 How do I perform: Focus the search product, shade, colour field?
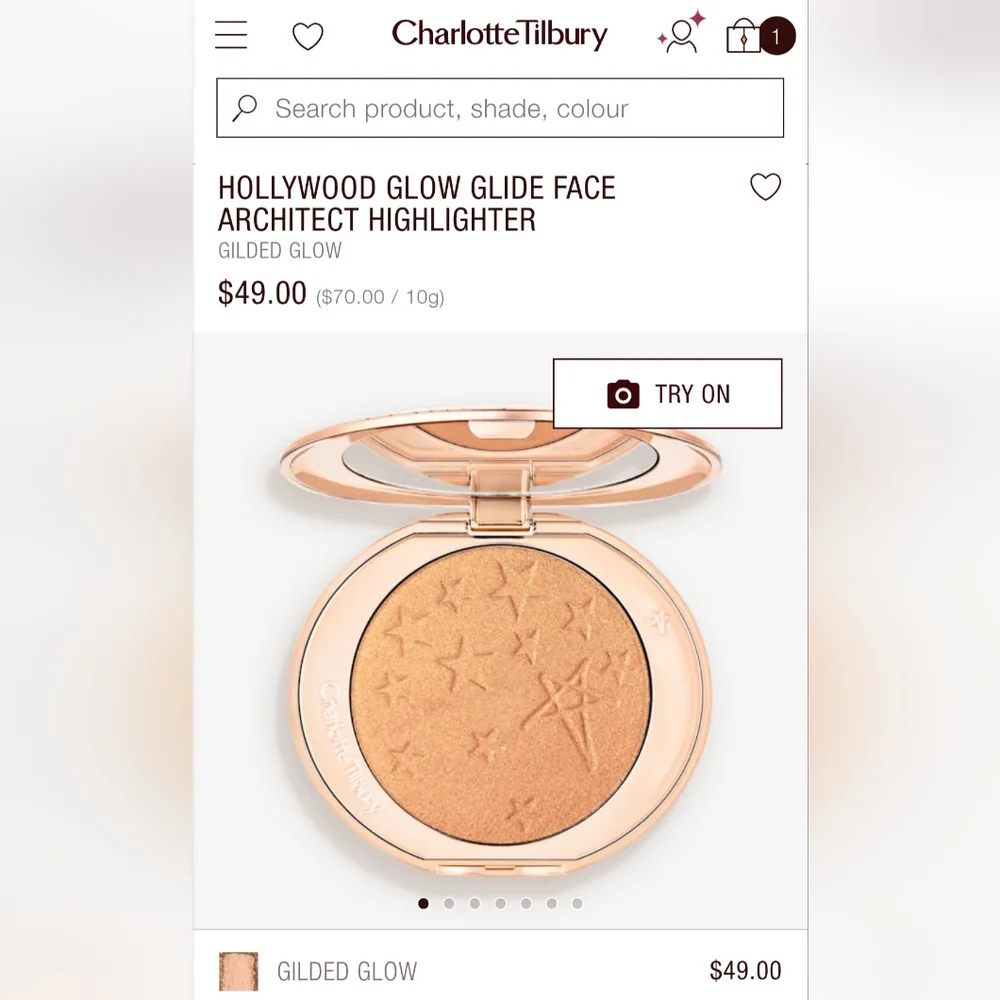click(500, 108)
